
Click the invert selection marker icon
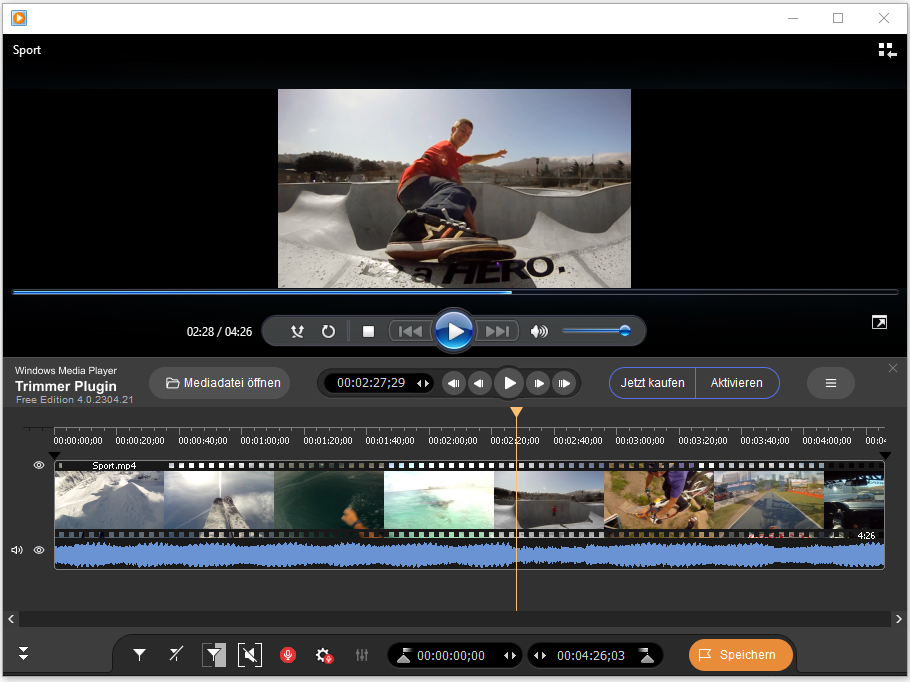(214, 655)
